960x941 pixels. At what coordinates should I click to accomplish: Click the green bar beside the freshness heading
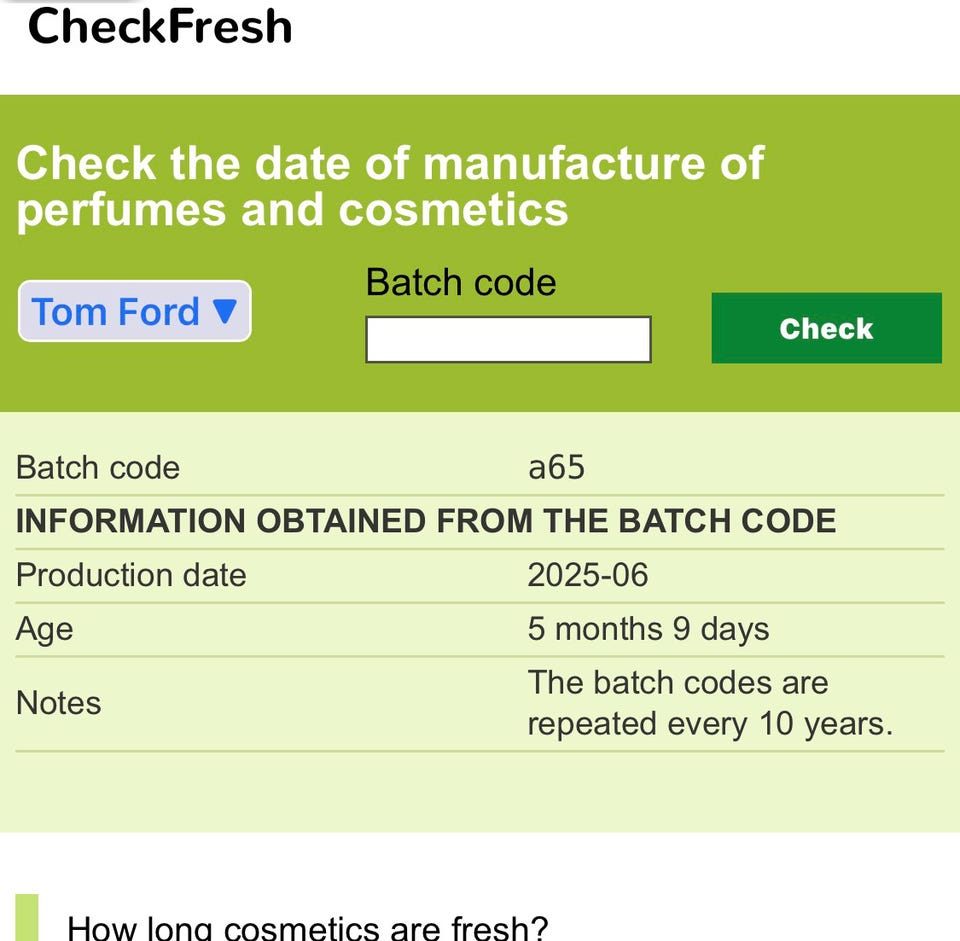pos(27,920)
